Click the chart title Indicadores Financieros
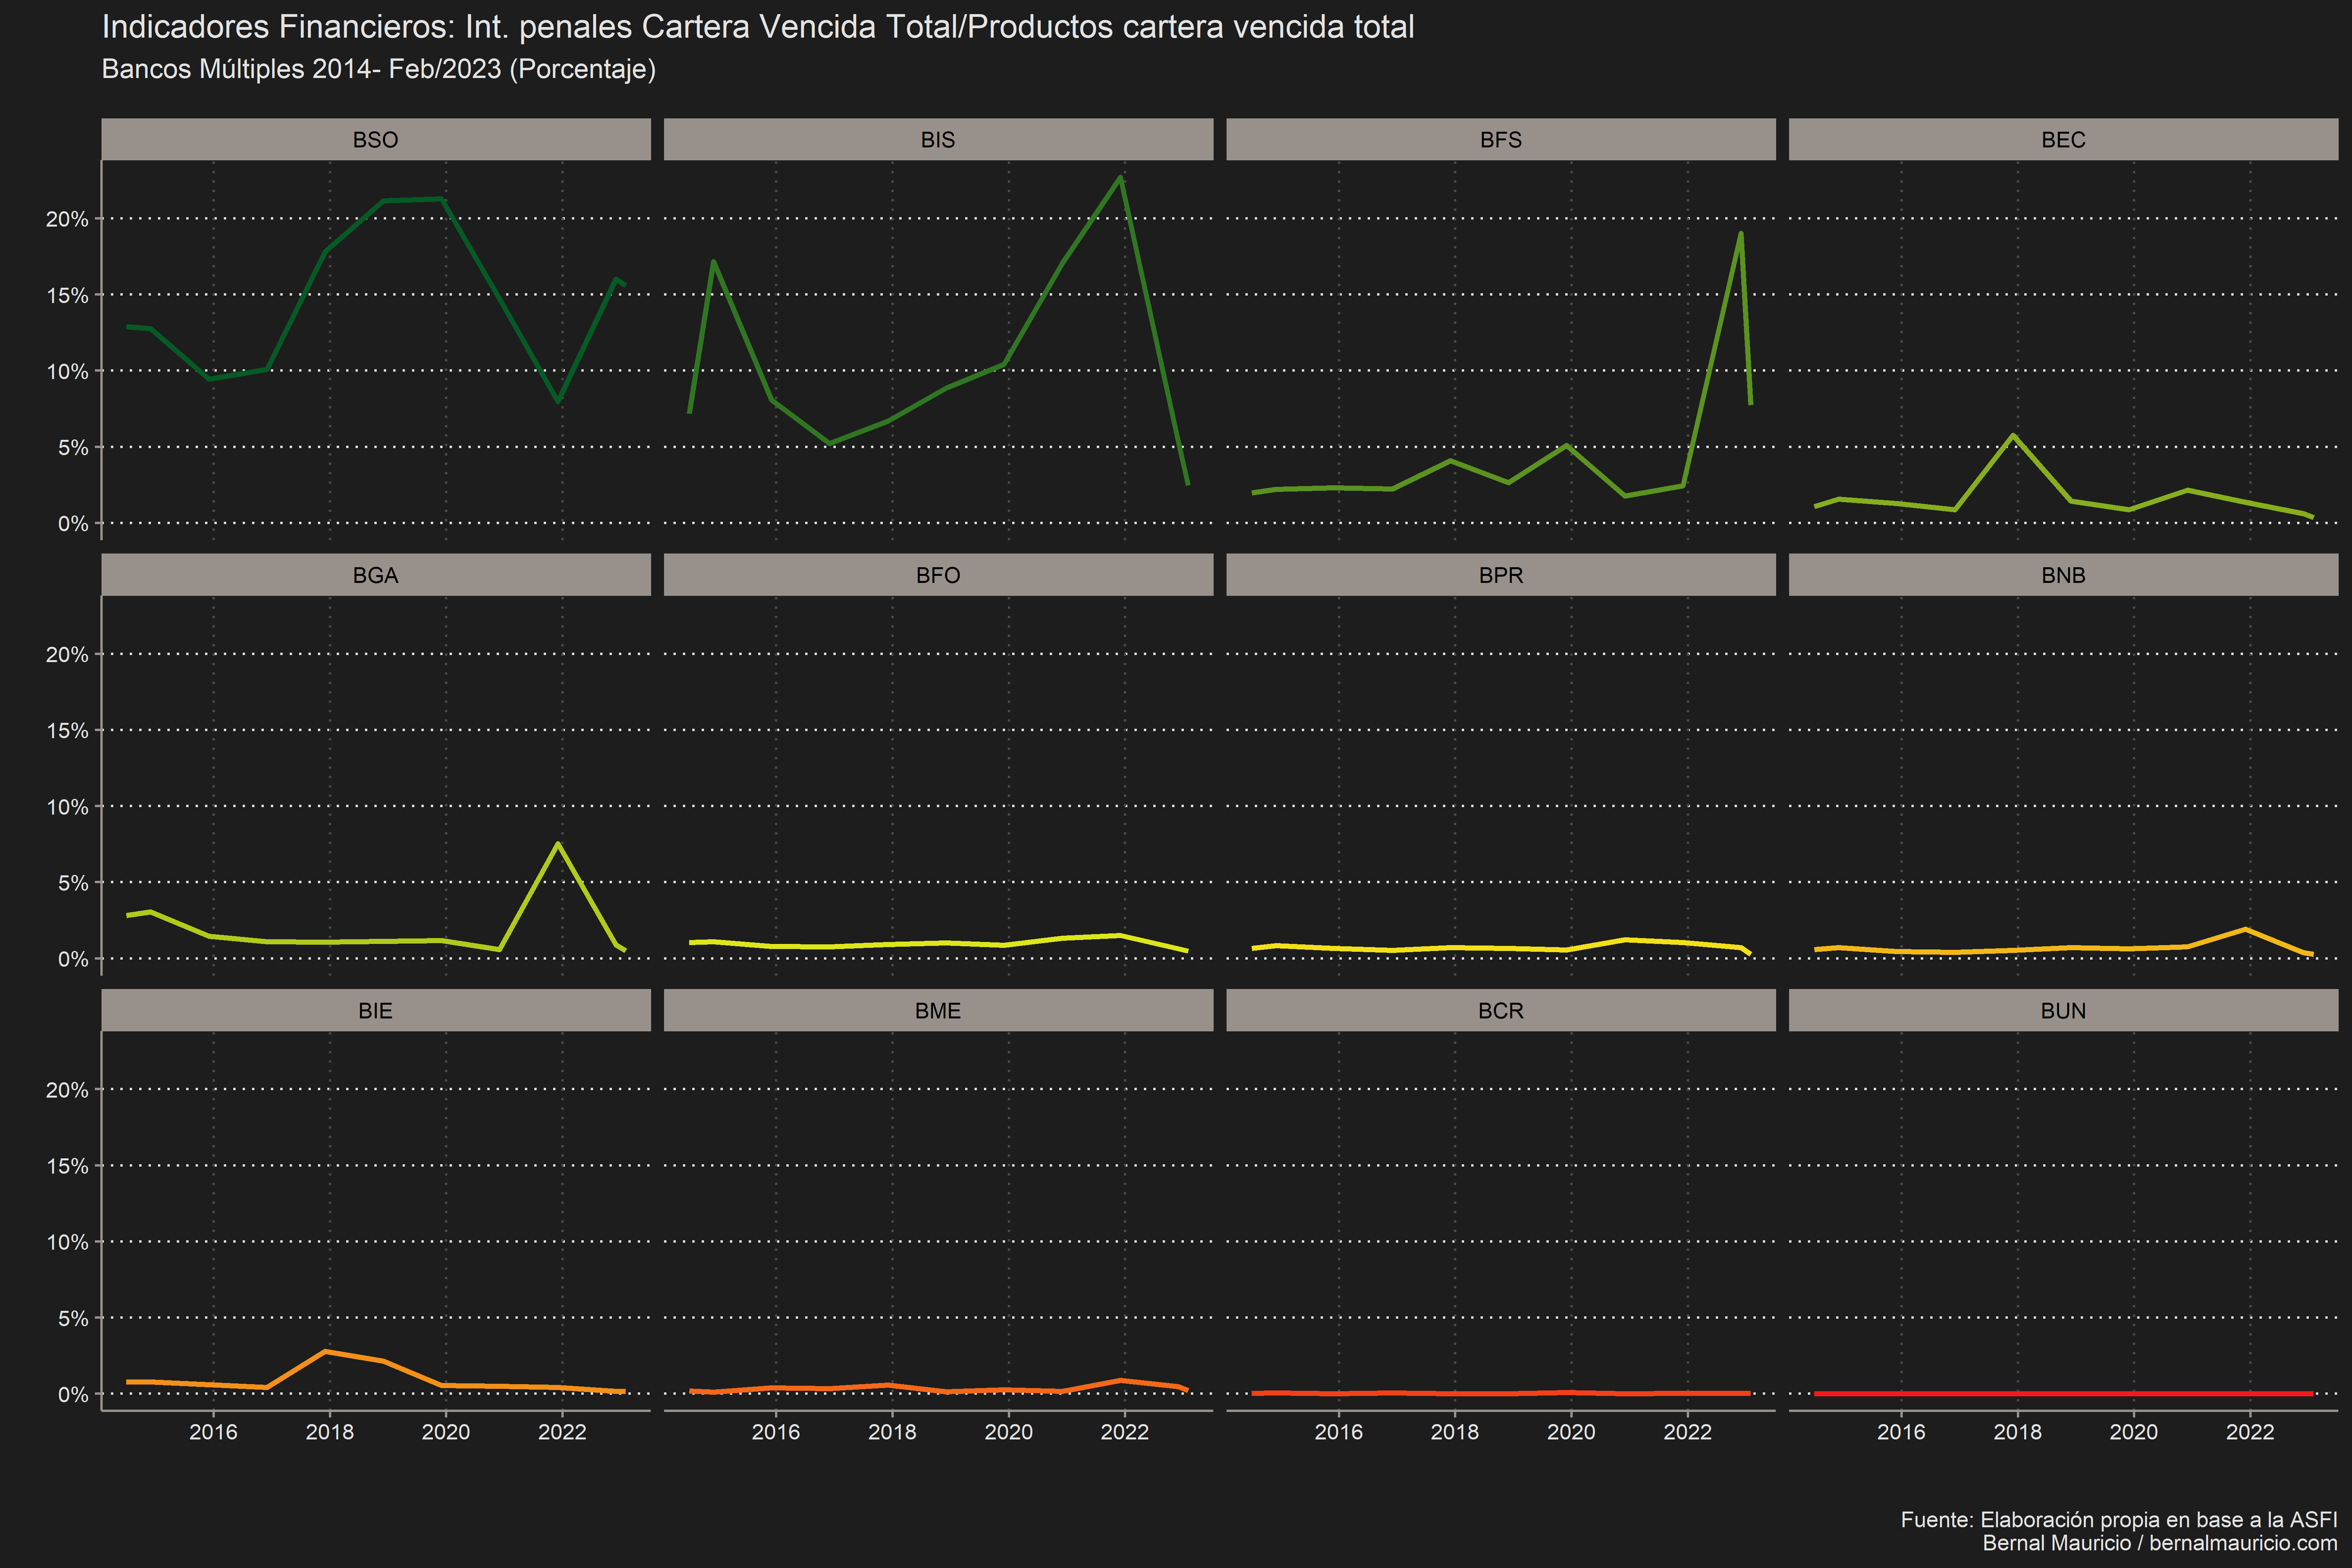Image resolution: width=2352 pixels, height=1568 pixels. click(x=758, y=27)
